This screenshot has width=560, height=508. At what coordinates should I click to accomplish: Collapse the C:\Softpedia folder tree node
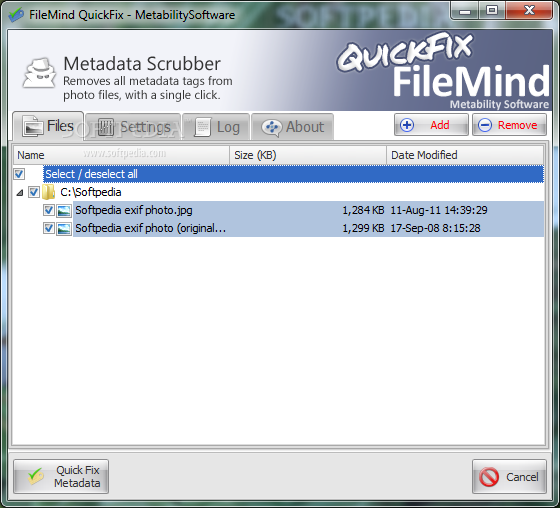[20, 193]
